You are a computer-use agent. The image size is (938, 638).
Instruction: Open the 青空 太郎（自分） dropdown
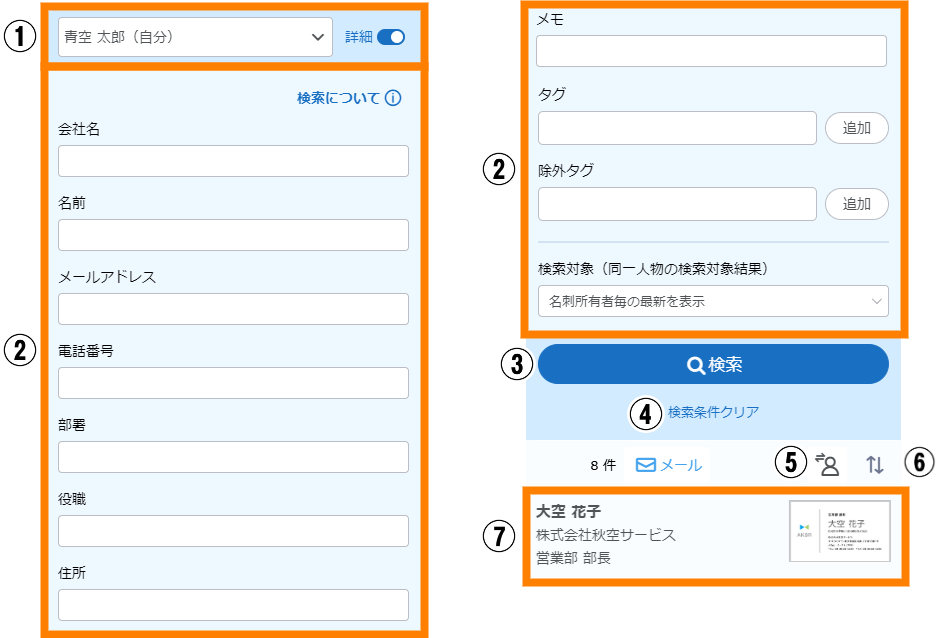(x=195, y=37)
